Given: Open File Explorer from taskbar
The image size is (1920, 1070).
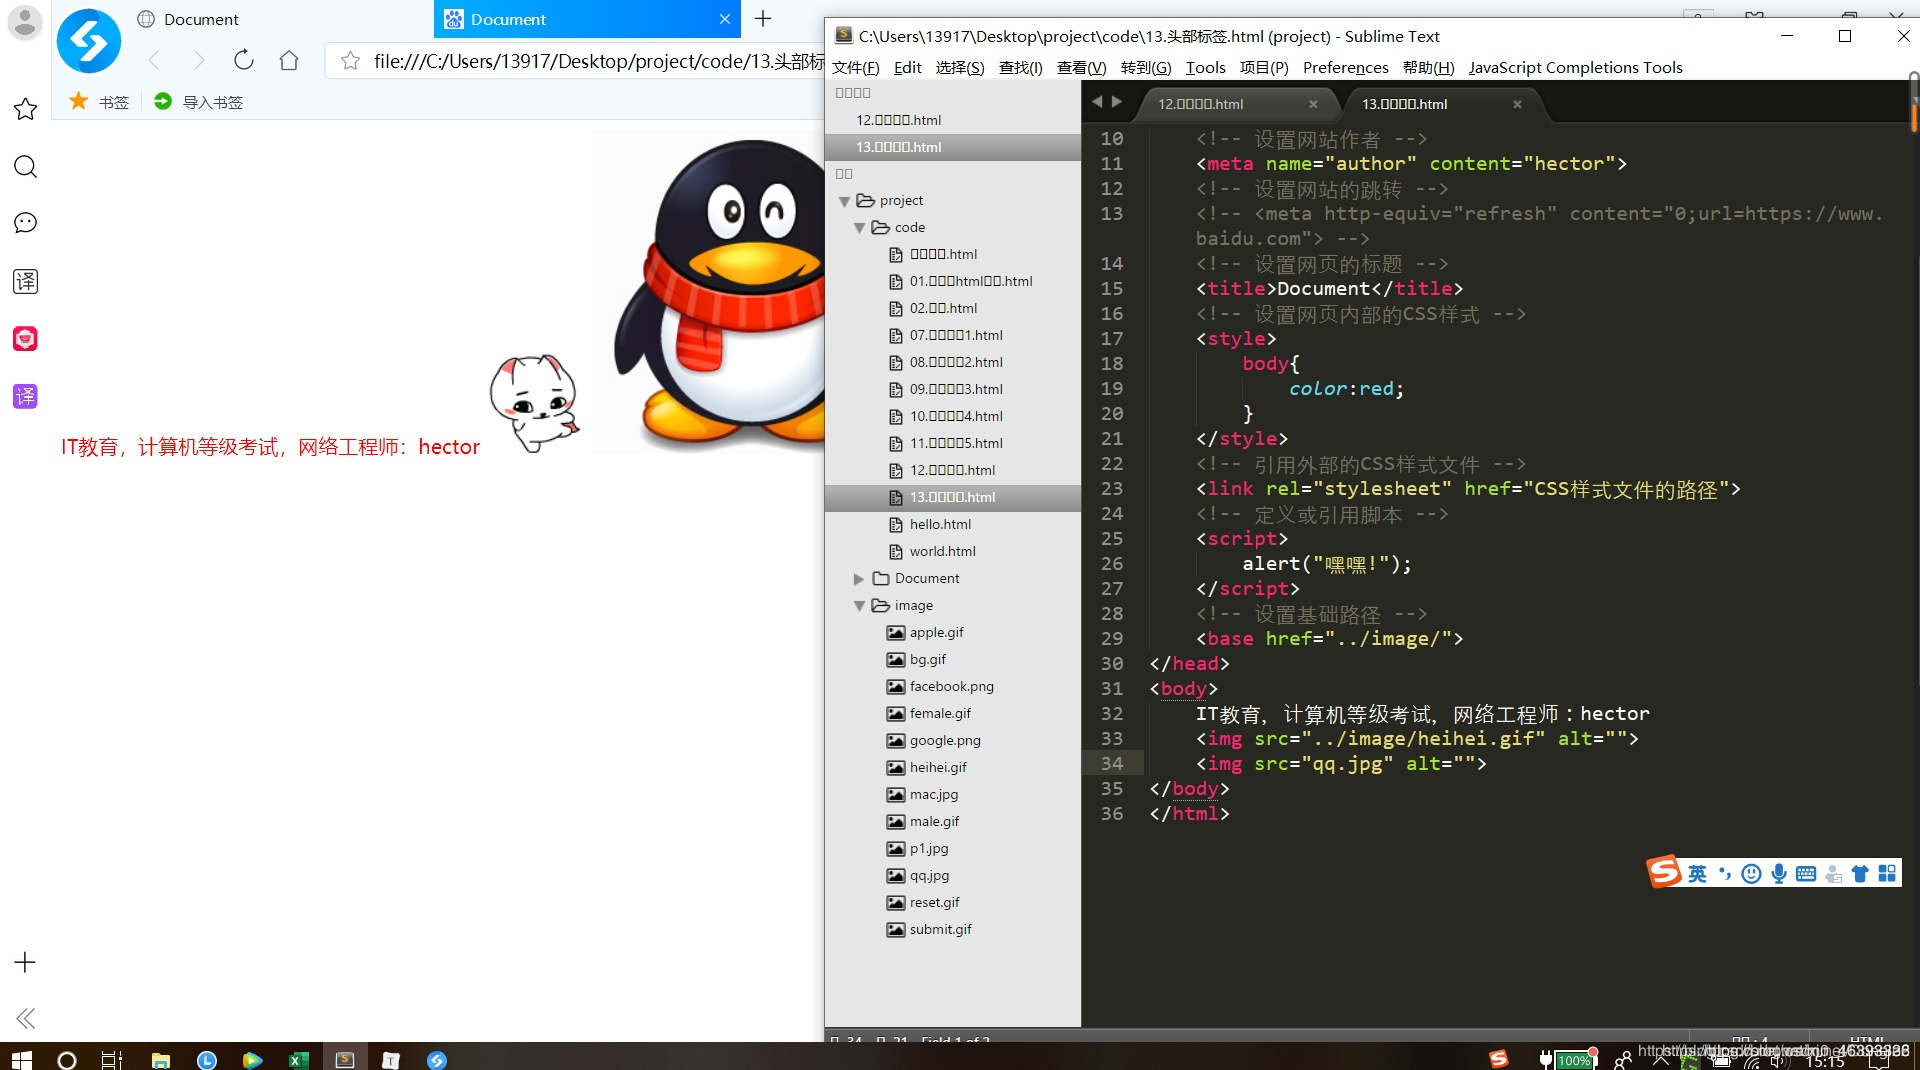Looking at the screenshot, I should (160, 1060).
